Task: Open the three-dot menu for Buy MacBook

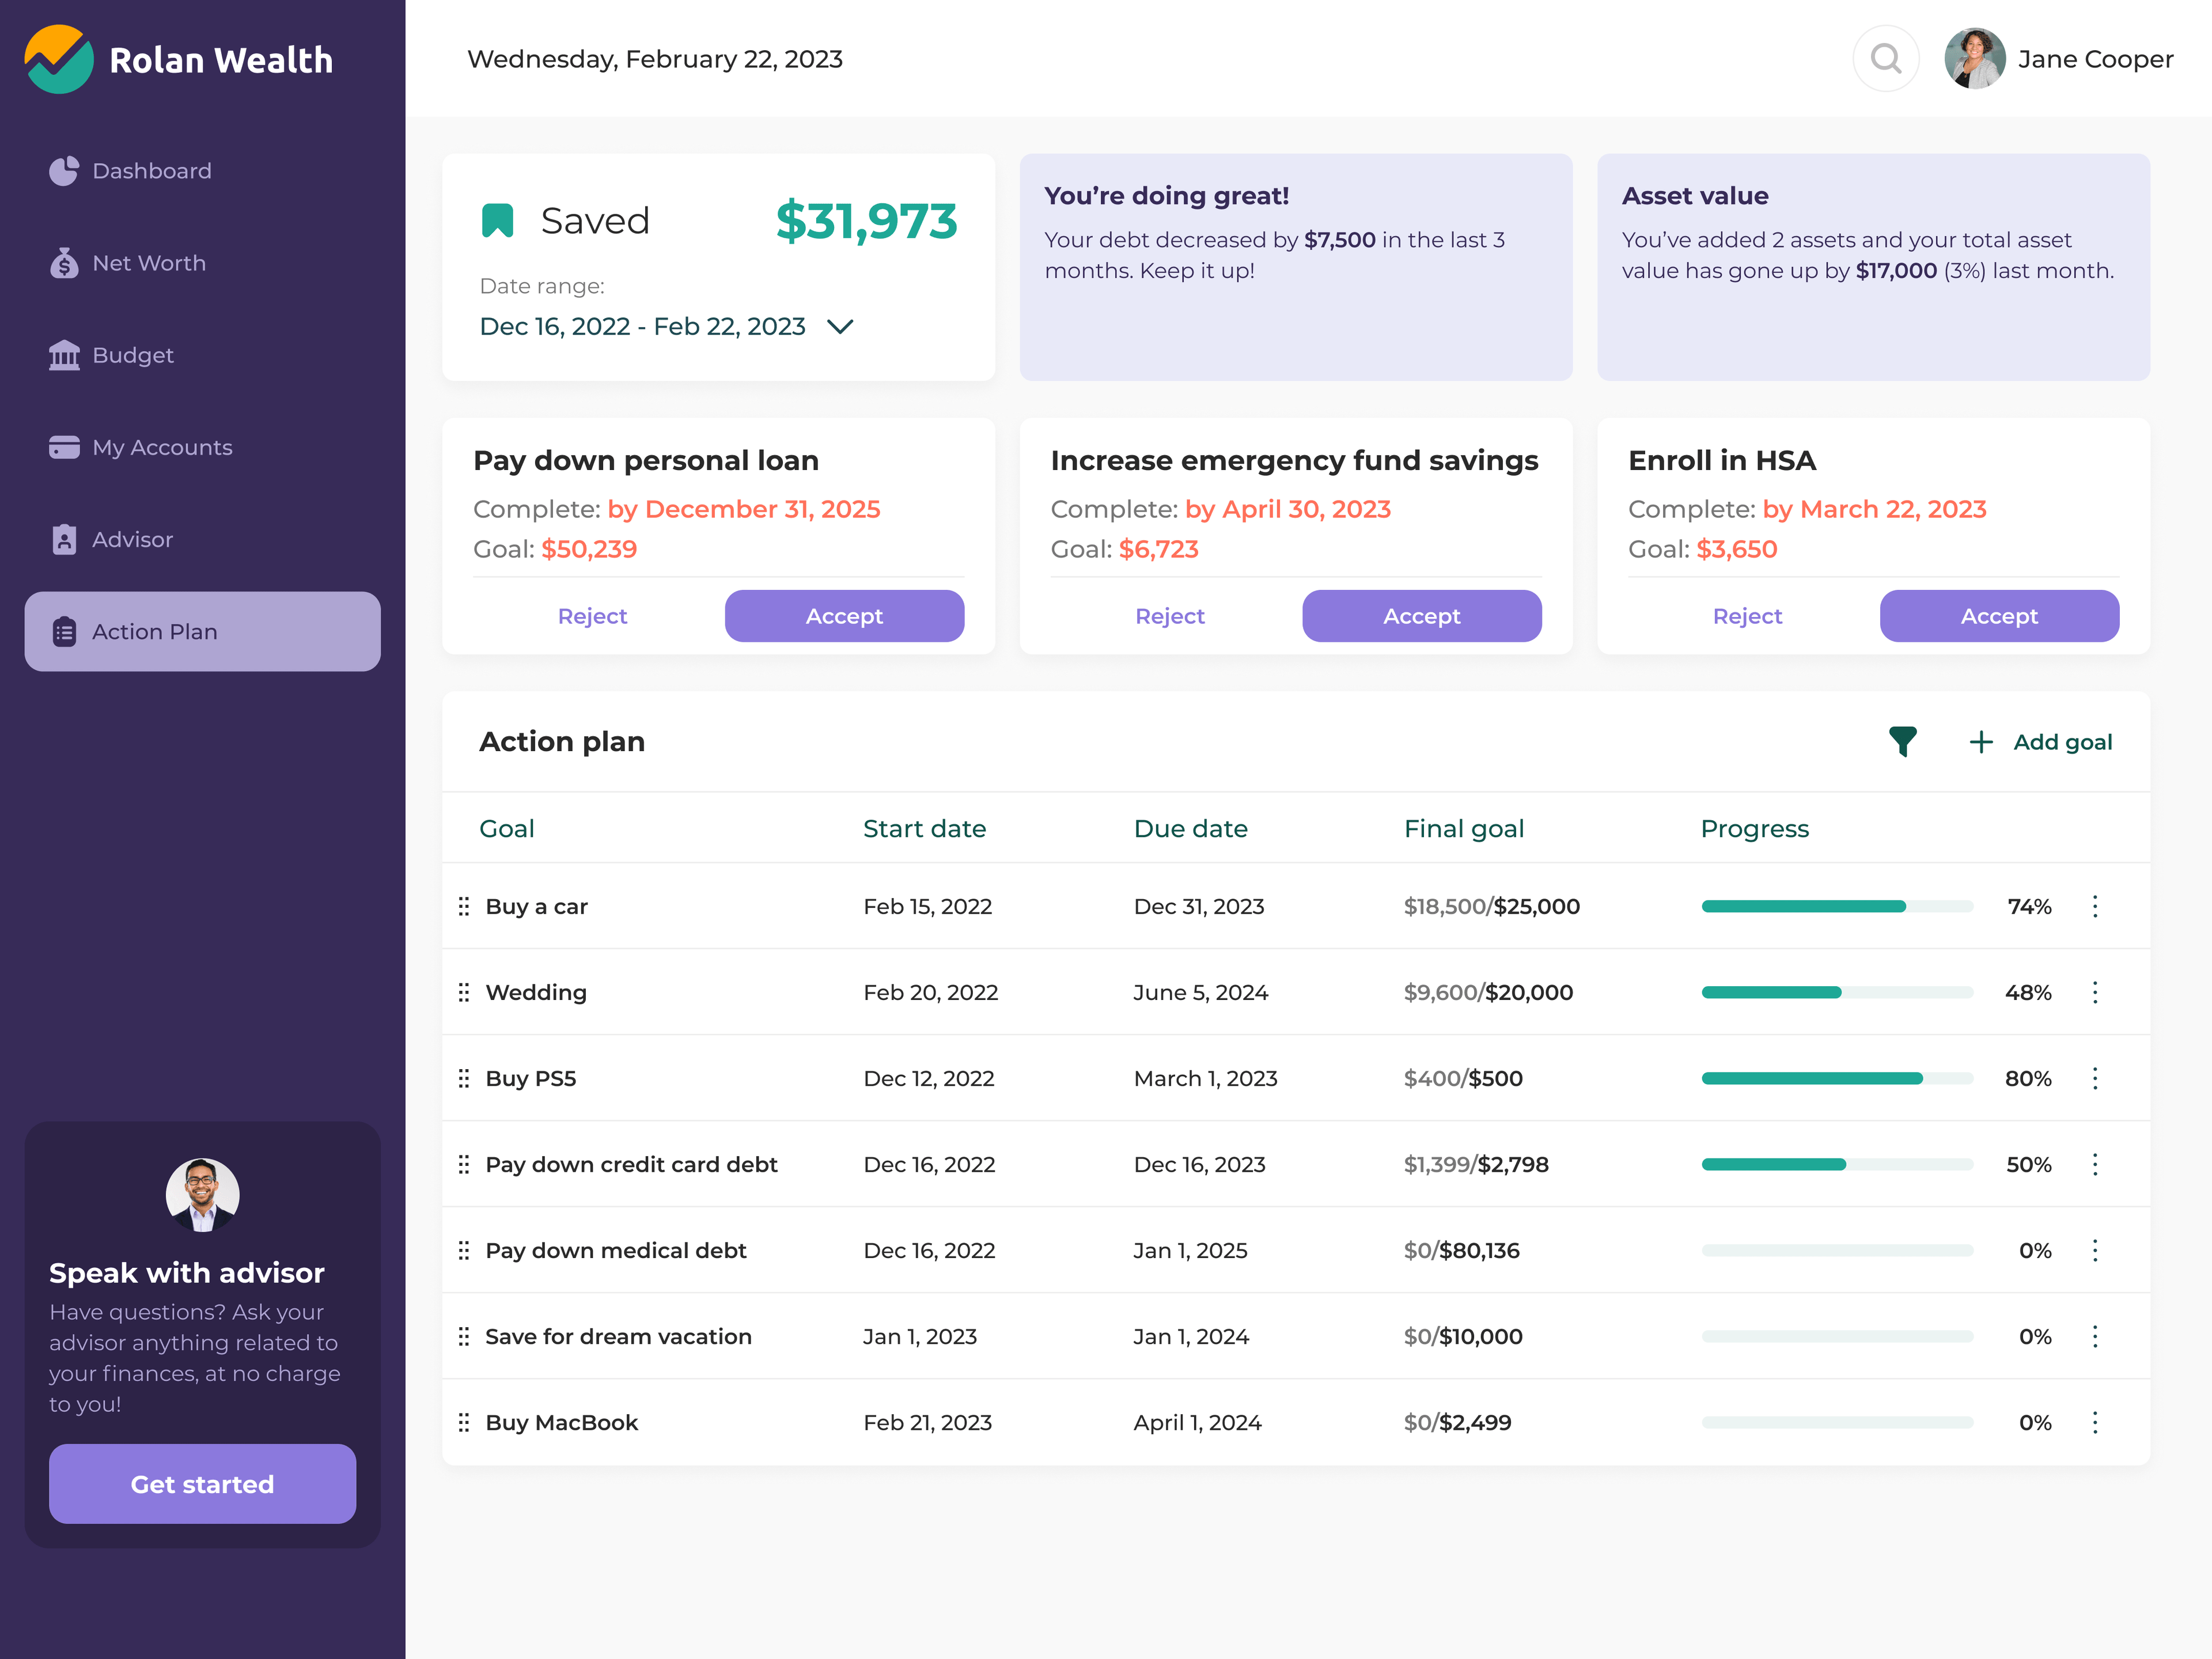Action: (2095, 1422)
